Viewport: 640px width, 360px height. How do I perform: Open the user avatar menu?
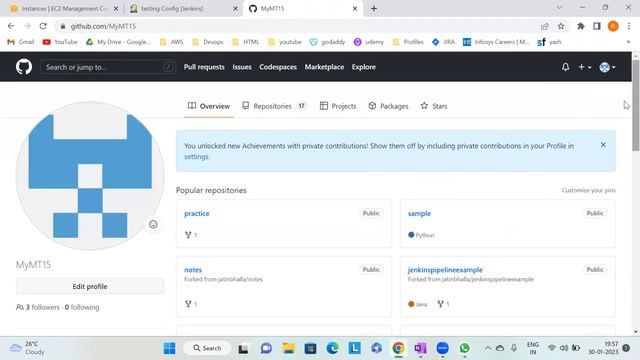click(607, 67)
